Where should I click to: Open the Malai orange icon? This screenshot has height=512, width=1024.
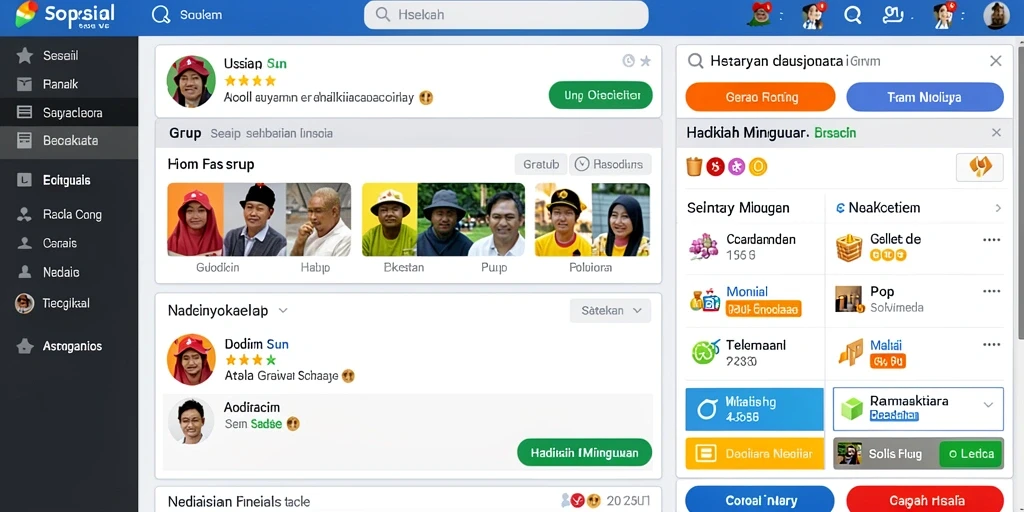click(x=850, y=353)
